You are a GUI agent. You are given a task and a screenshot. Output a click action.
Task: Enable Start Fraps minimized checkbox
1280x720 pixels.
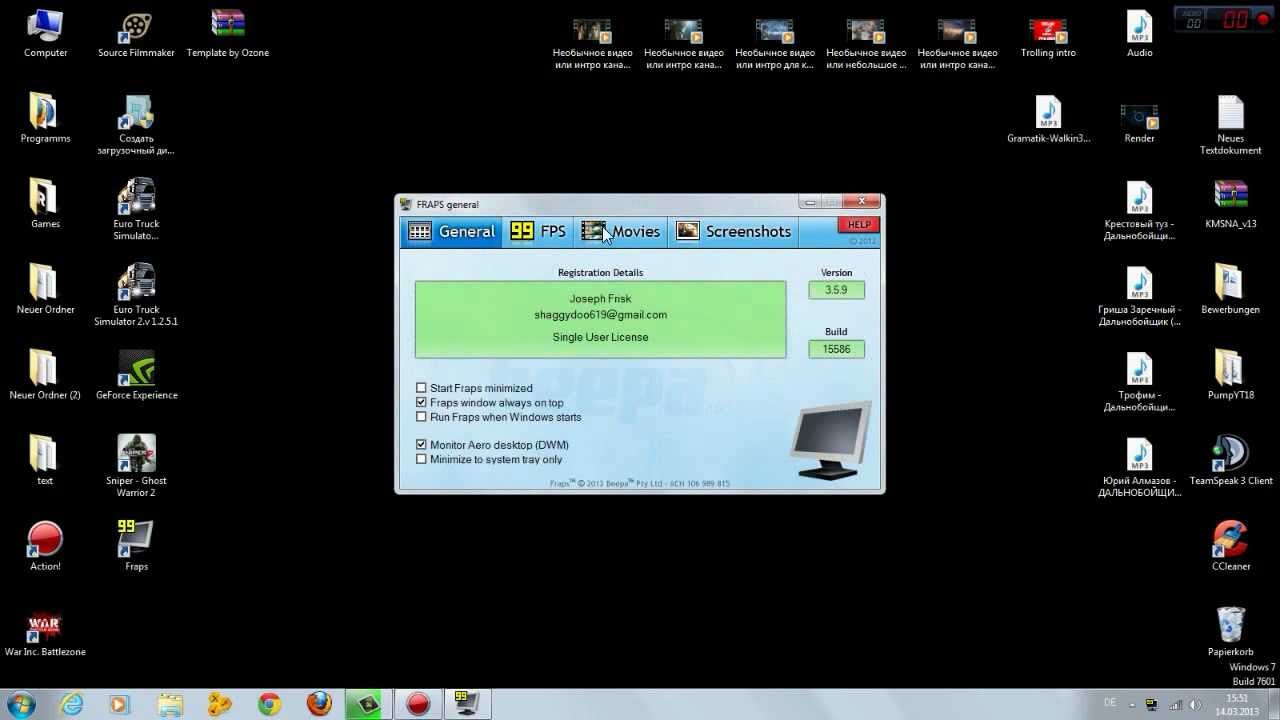(421, 388)
